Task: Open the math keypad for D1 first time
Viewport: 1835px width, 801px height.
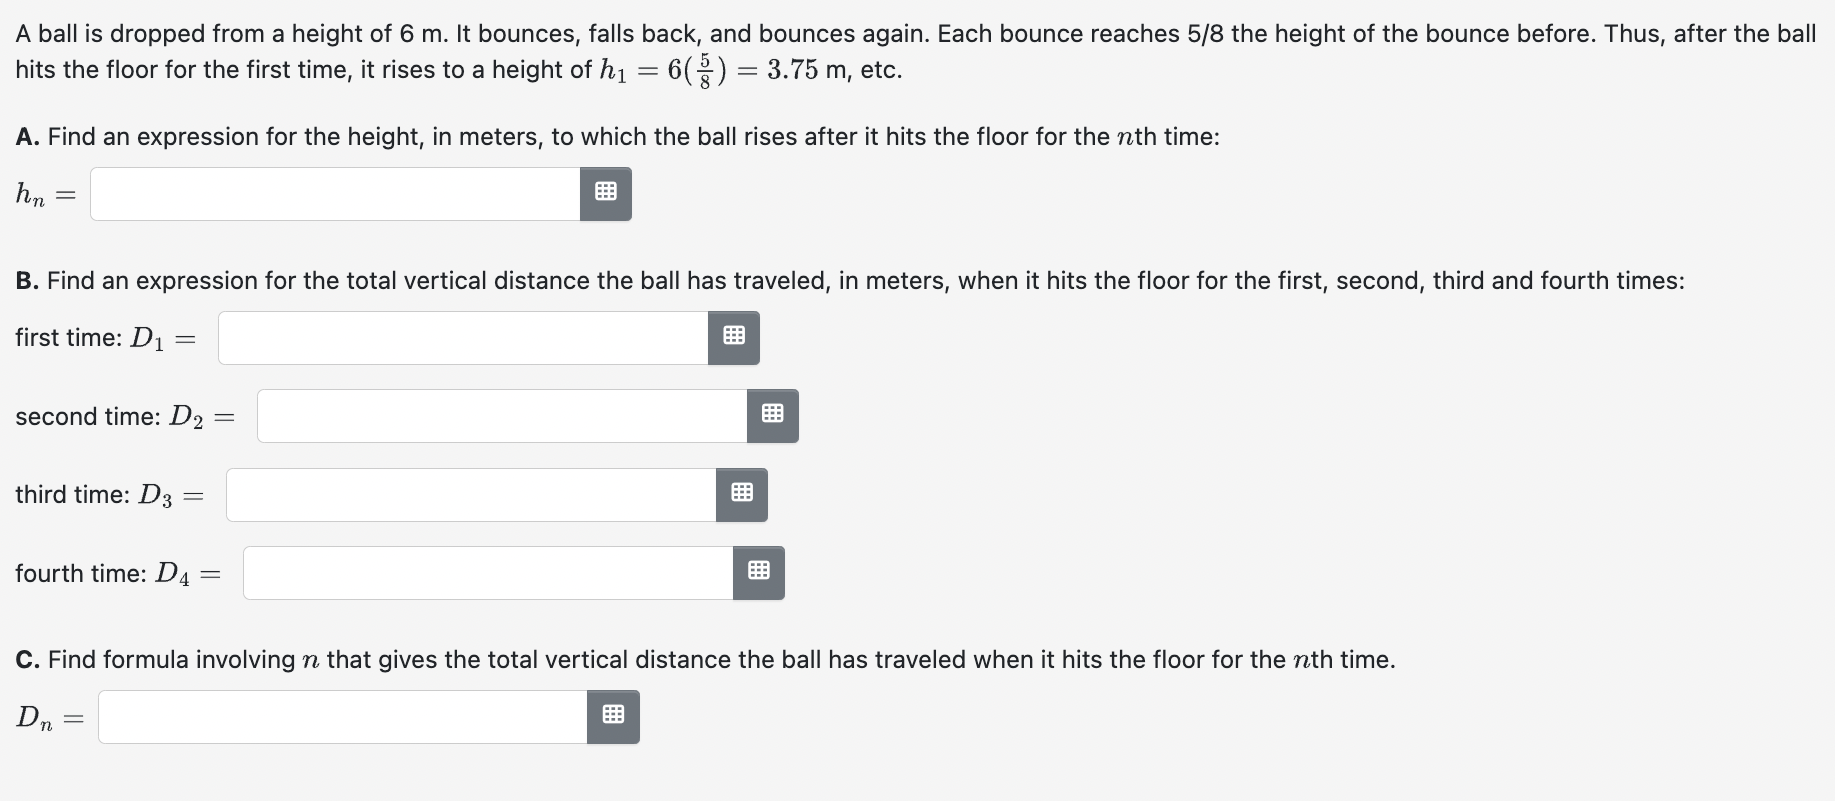Action: [x=733, y=337]
